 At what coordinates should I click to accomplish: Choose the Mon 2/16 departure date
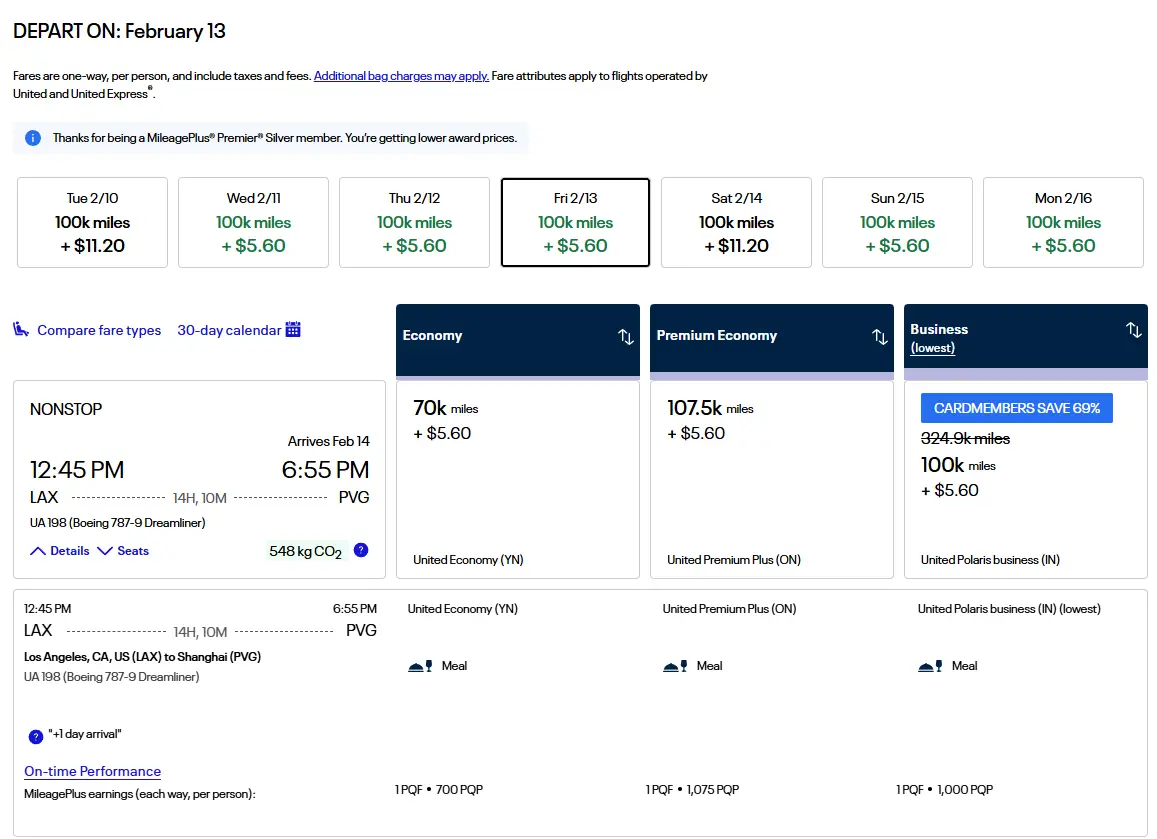coord(1063,222)
